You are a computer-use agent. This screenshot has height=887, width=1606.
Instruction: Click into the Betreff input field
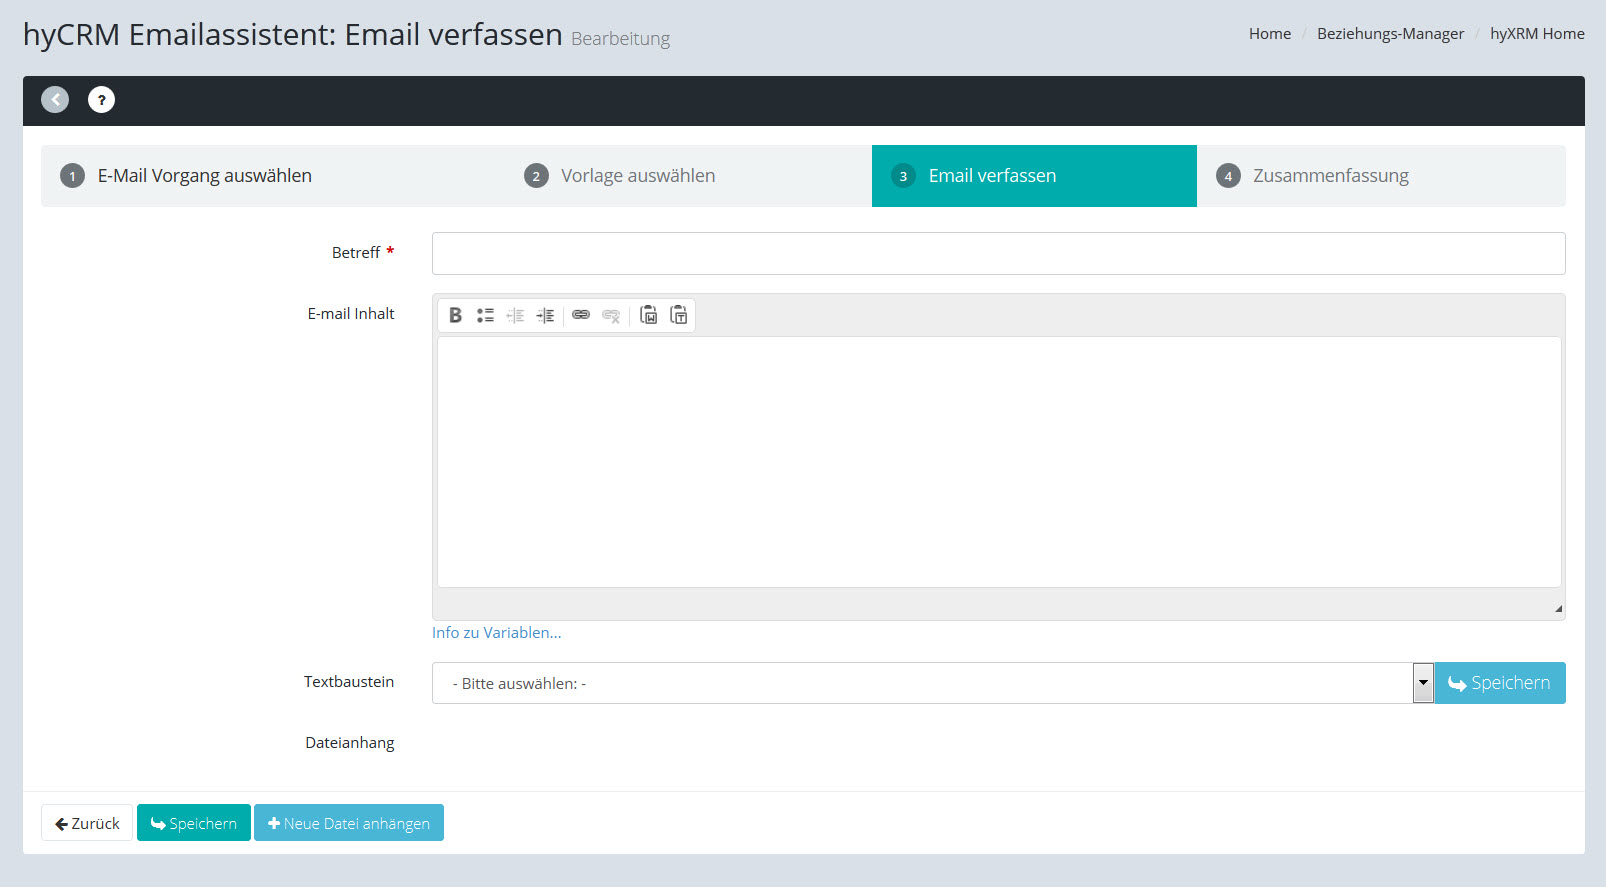[x=998, y=254]
